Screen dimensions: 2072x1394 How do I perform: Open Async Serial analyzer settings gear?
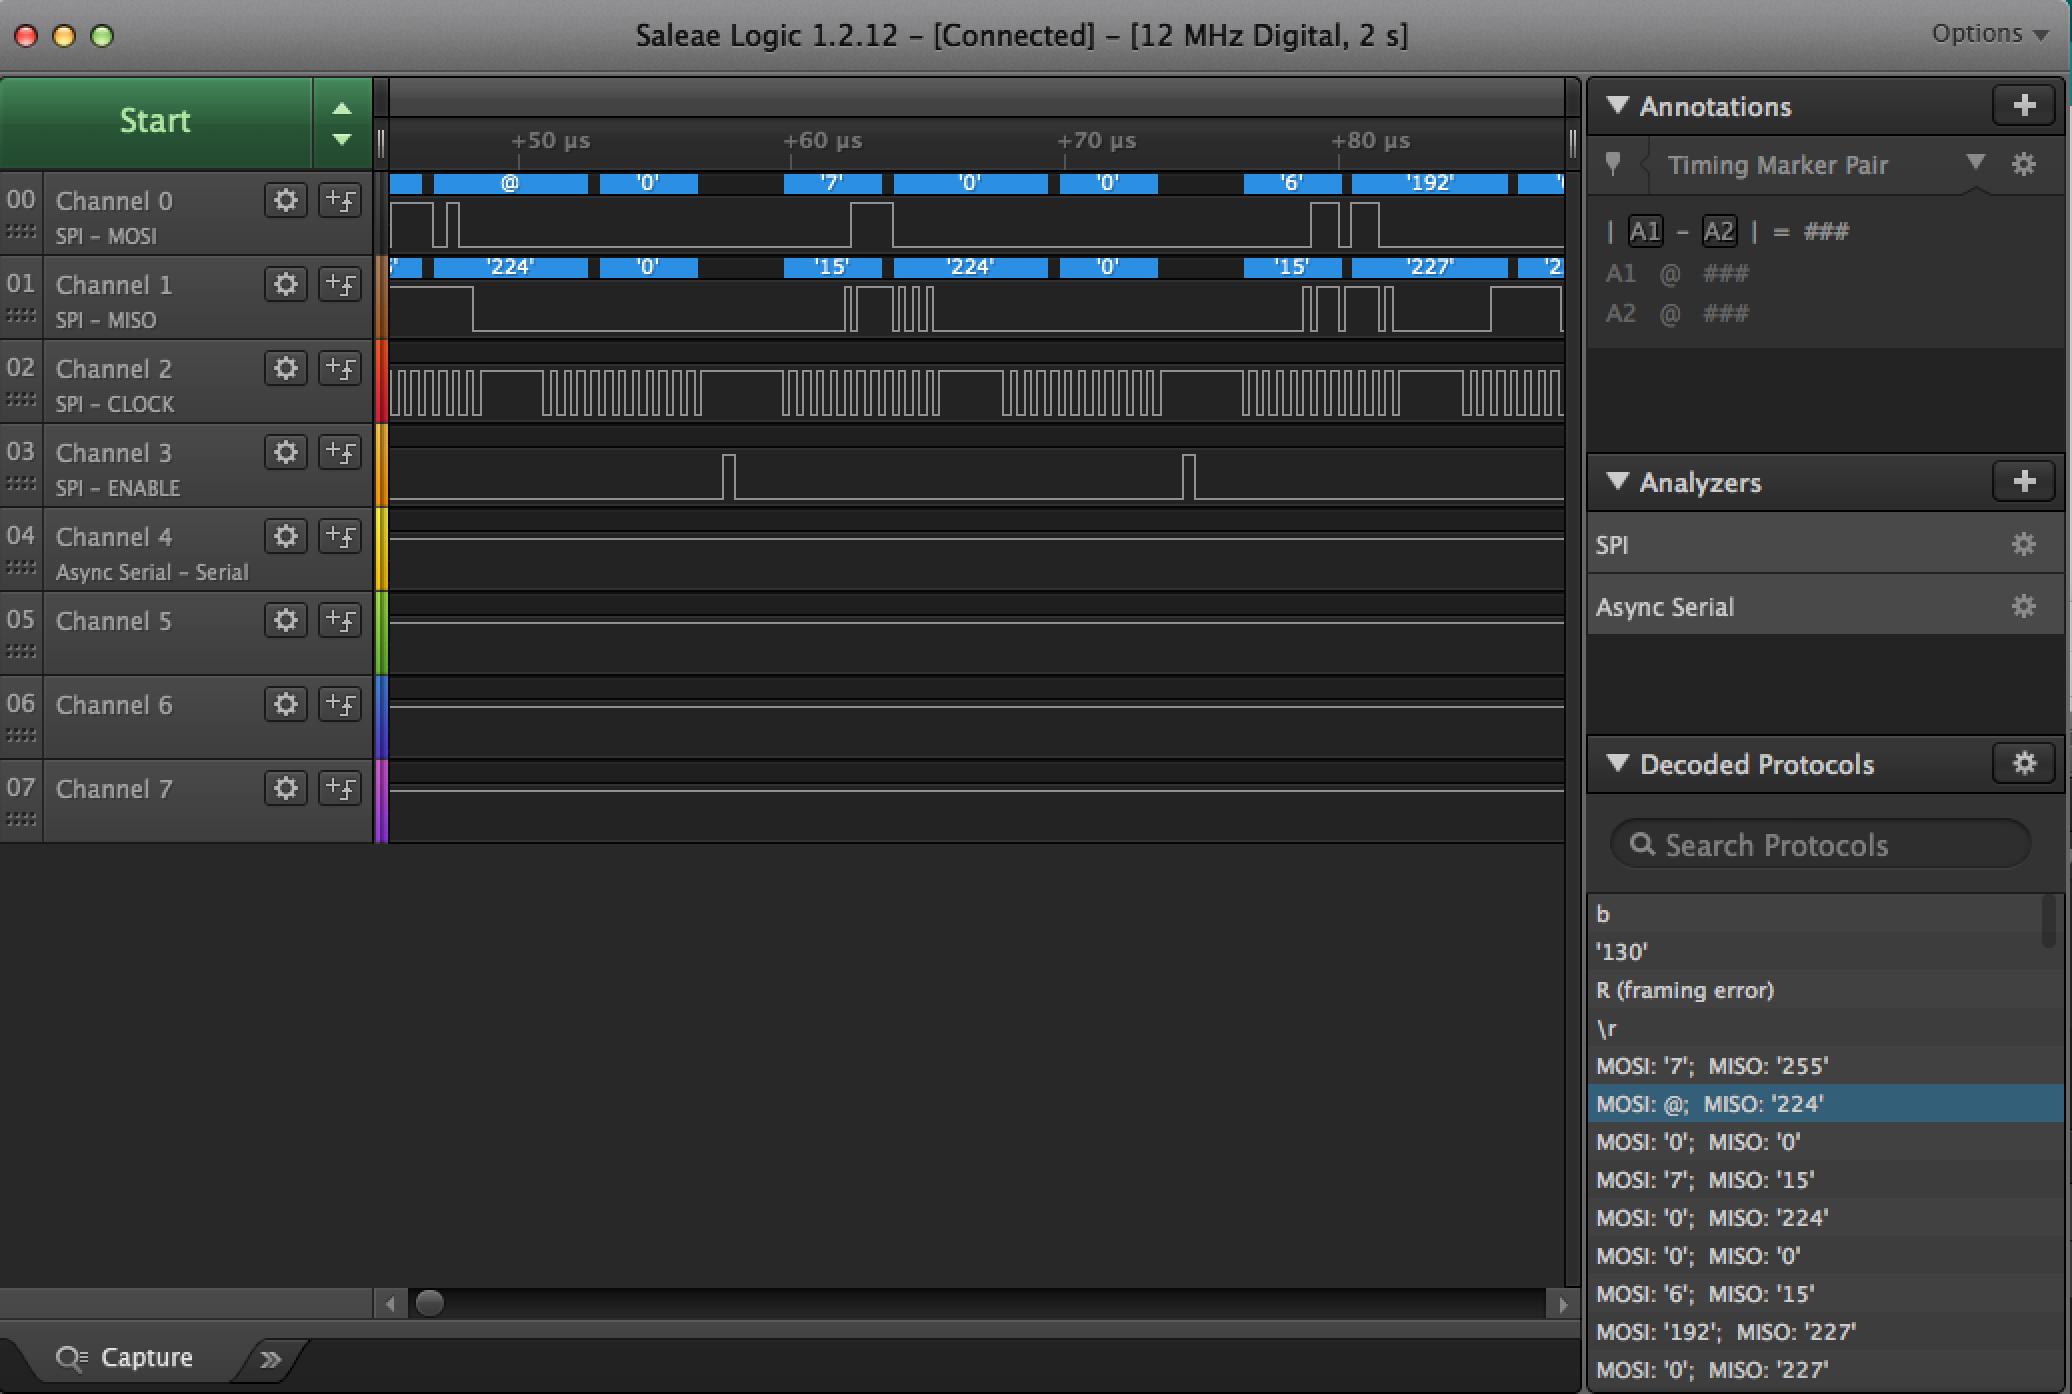(x=2023, y=606)
